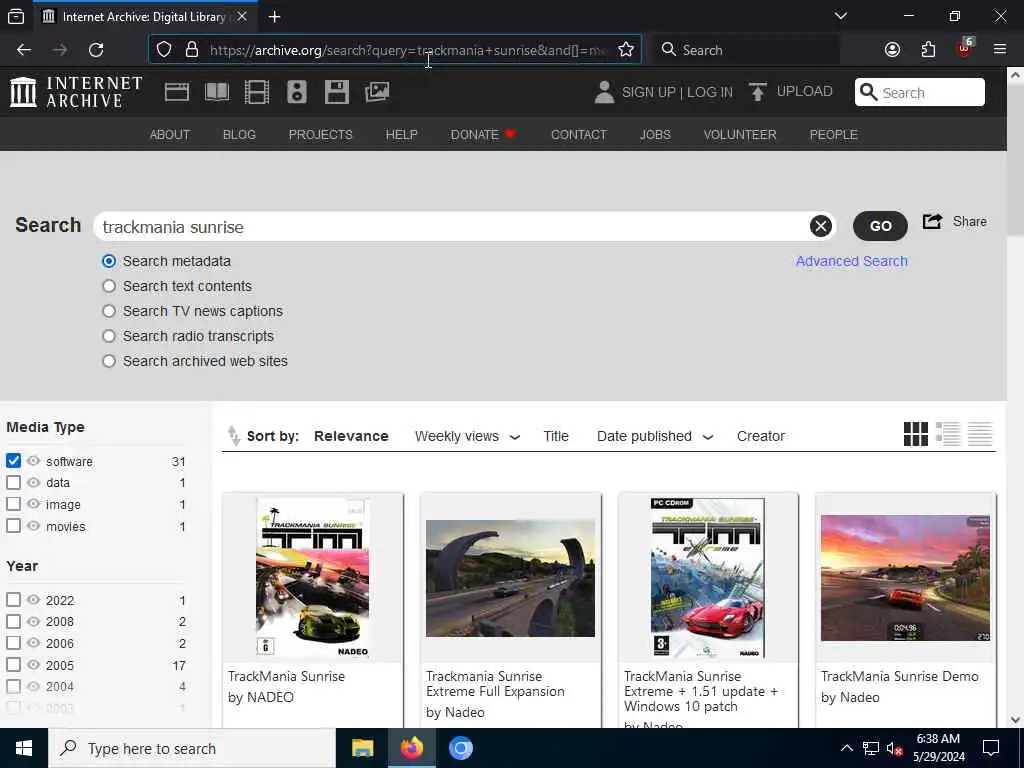Open the Advanced Search link
Image resolution: width=1024 pixels, height=768 pixels.
(852, 261)
